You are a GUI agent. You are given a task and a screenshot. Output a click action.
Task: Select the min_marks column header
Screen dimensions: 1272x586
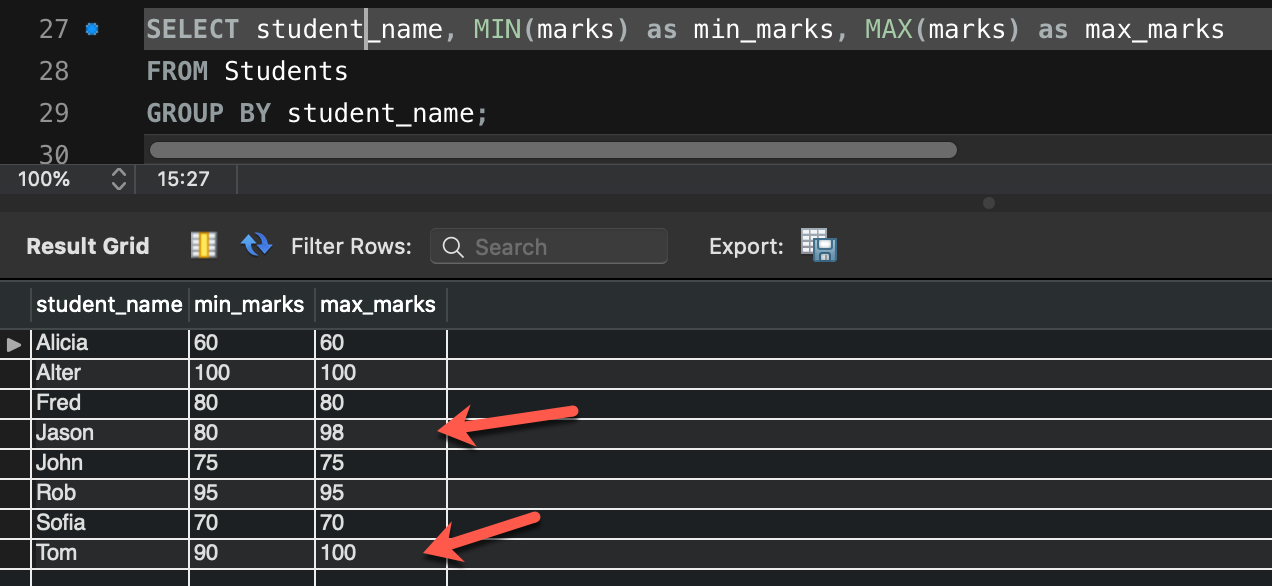250,304
